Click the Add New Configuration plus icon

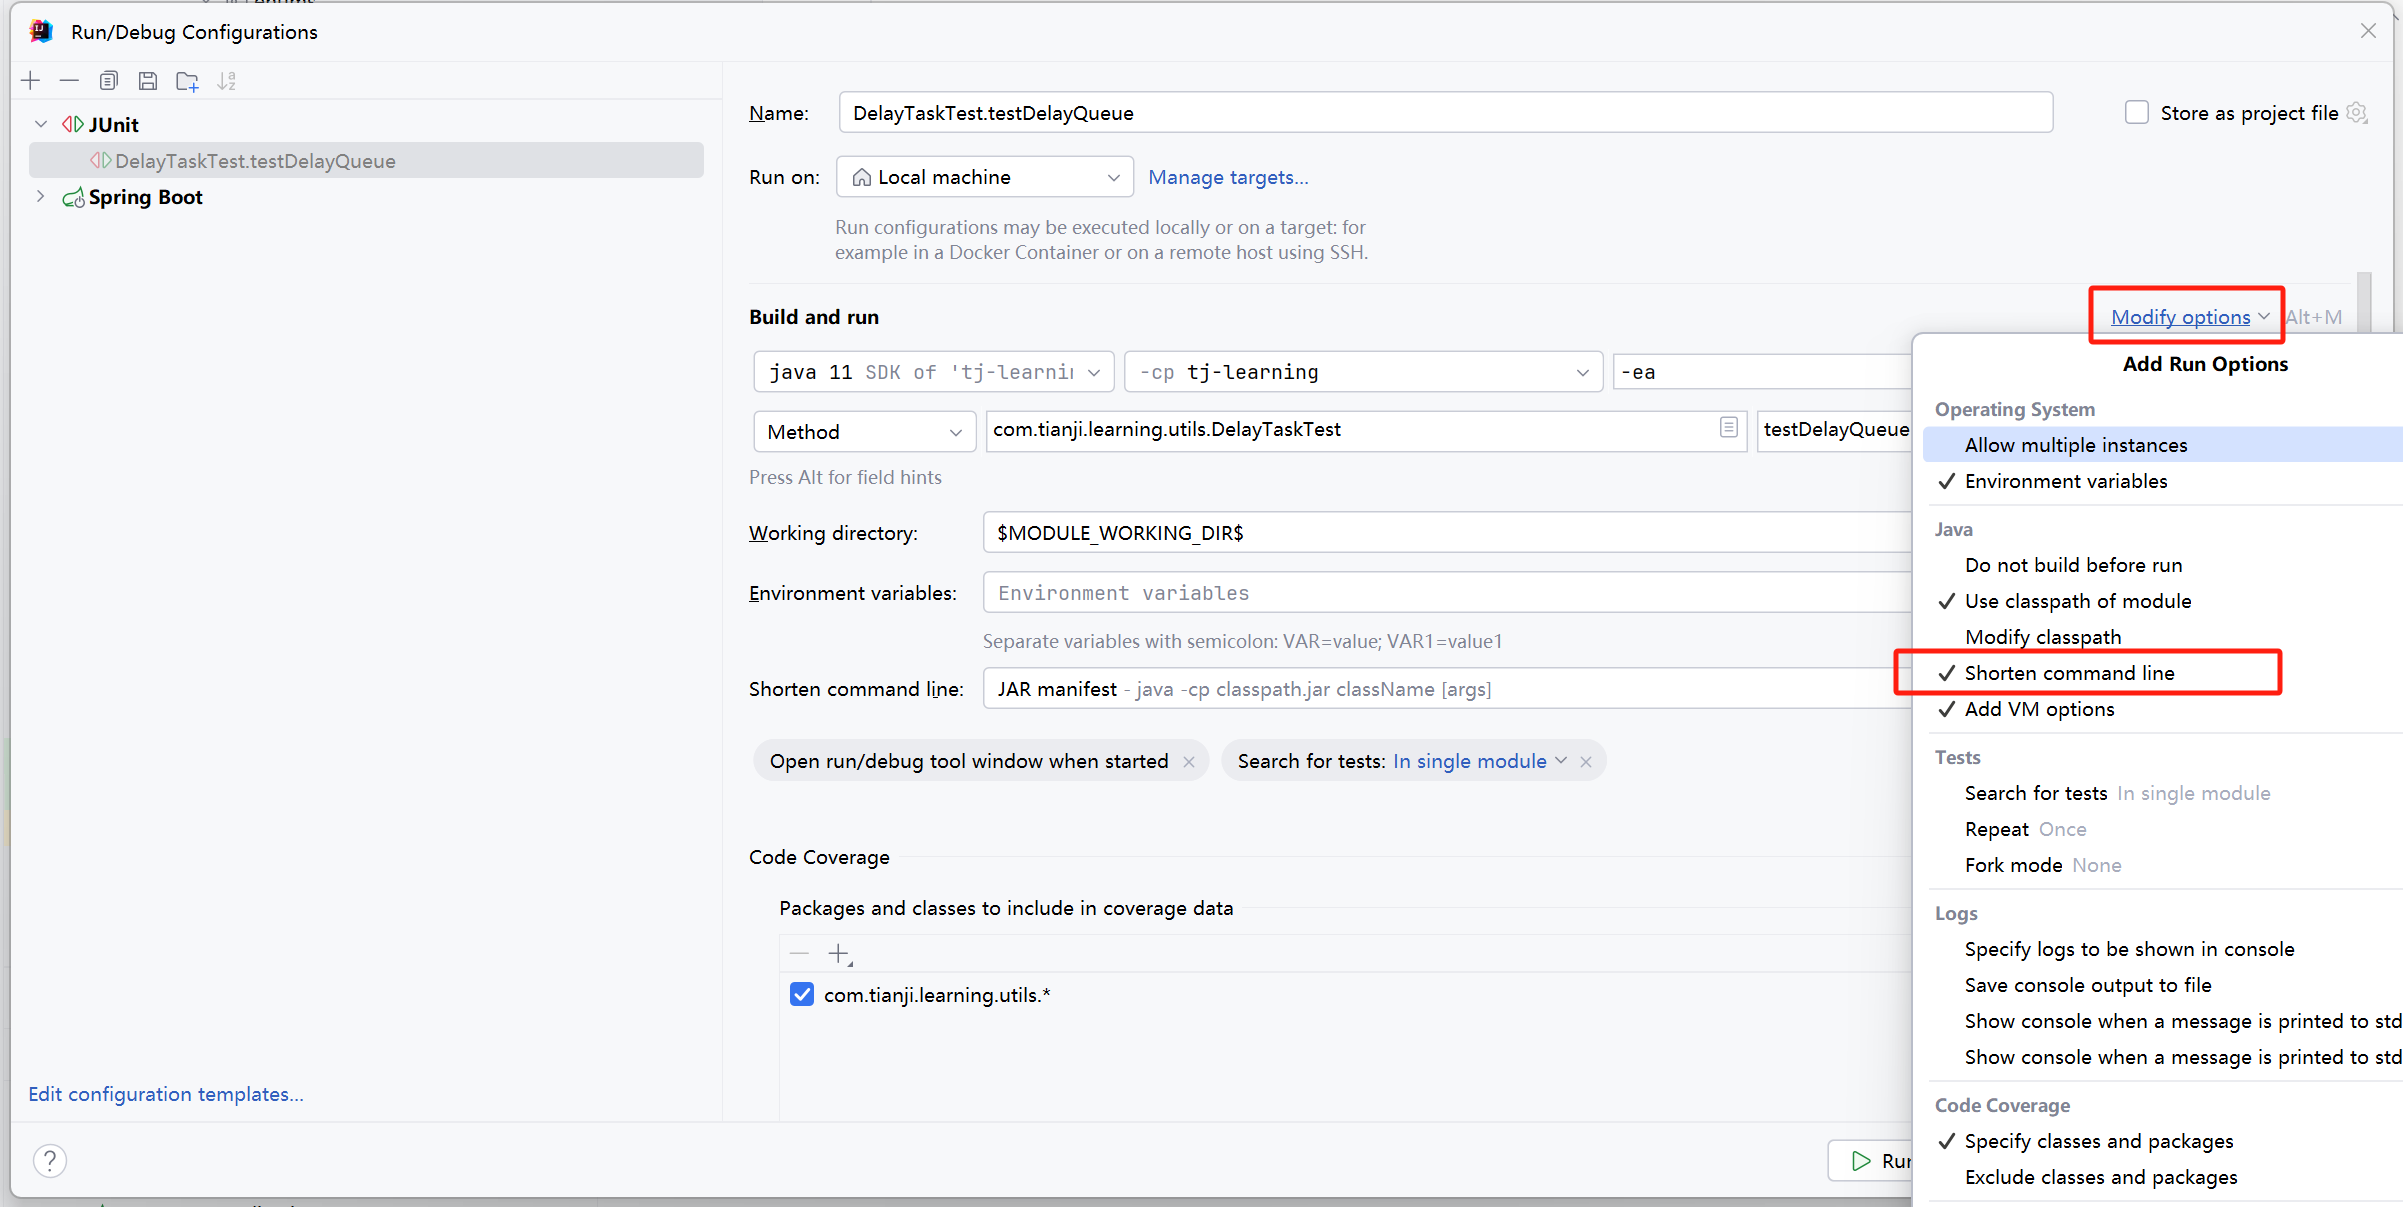click(x=30, y=81)
